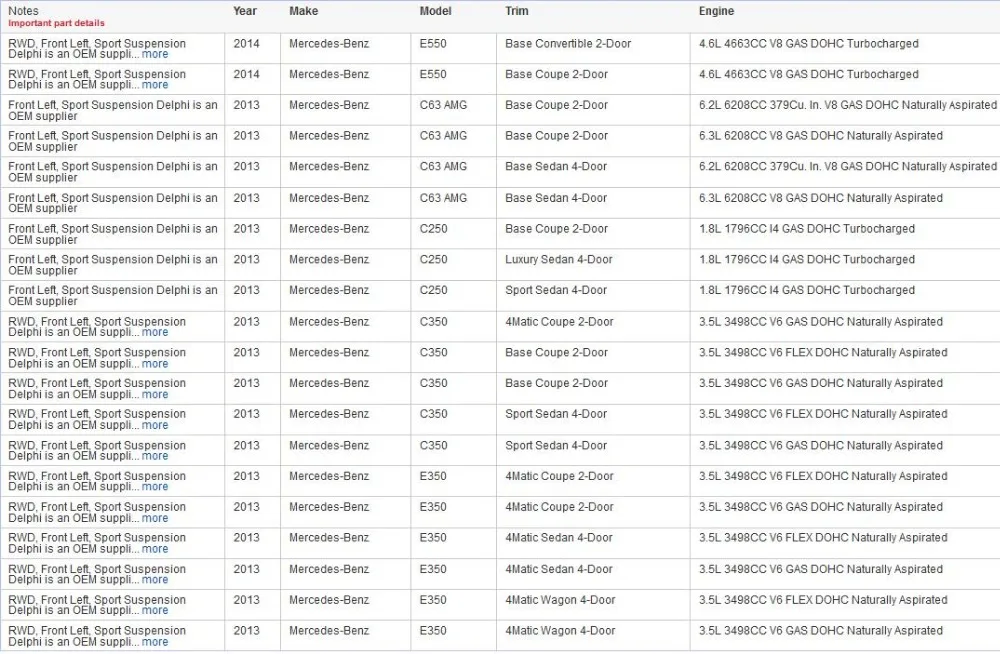Viewport: 1000px width, 654px height.
Task: Select the 'Luxury Sedan 4-Door' trim cell
Action: tap(559, 259)
